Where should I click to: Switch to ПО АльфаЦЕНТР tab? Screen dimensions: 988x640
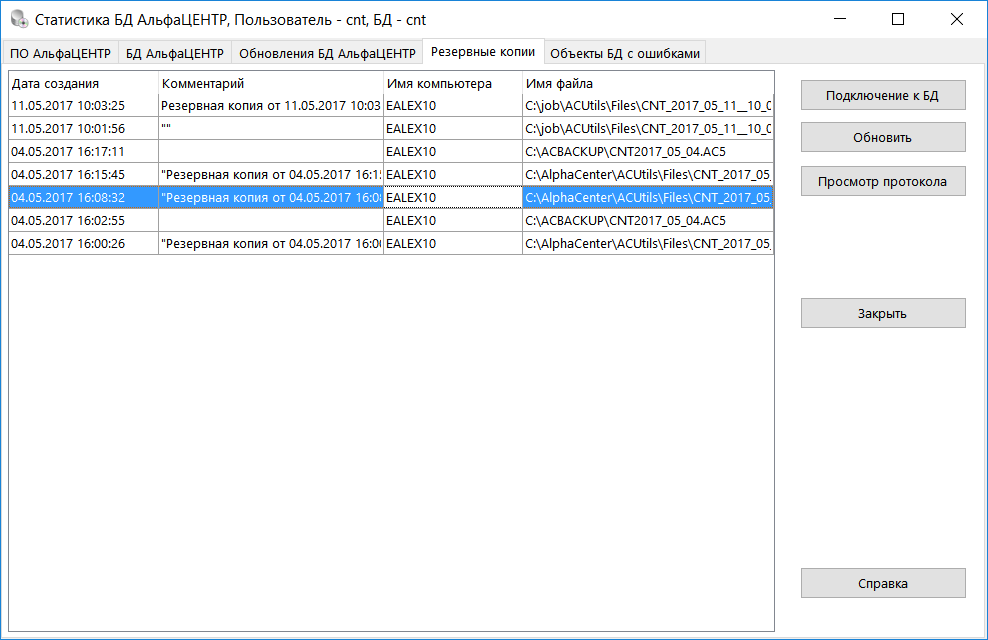pos(60,54)
